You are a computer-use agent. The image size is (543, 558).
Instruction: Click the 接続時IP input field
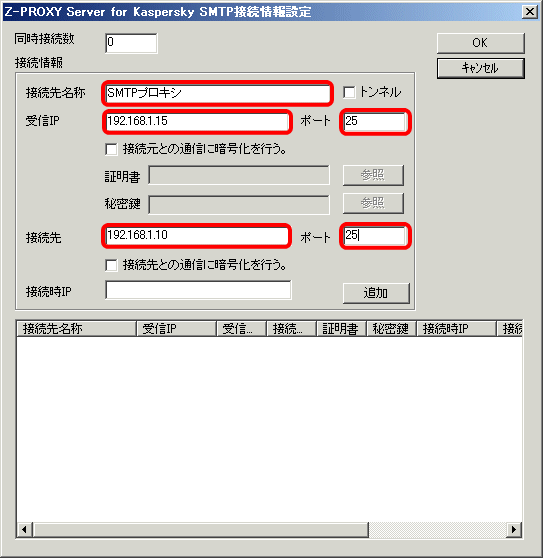tap(198, 290)
